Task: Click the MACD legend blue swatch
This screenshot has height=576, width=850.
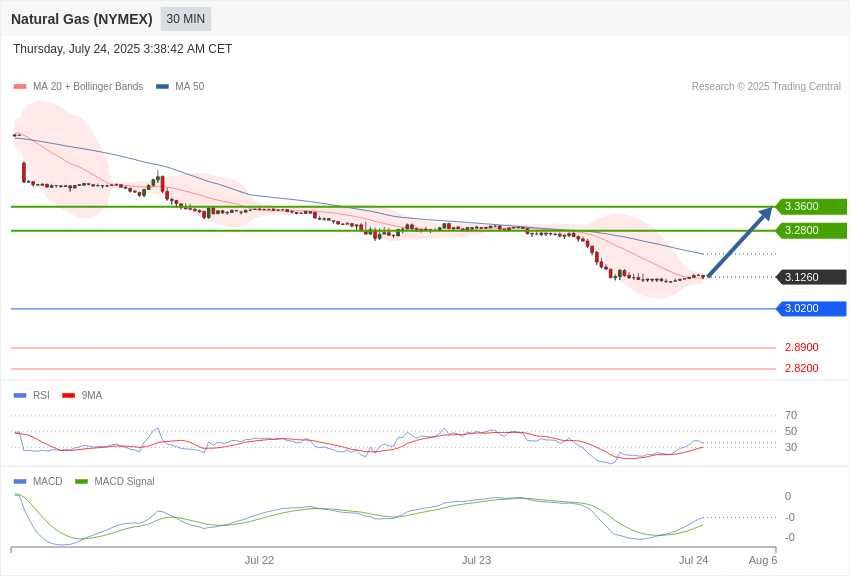Action: coord(20,481)
